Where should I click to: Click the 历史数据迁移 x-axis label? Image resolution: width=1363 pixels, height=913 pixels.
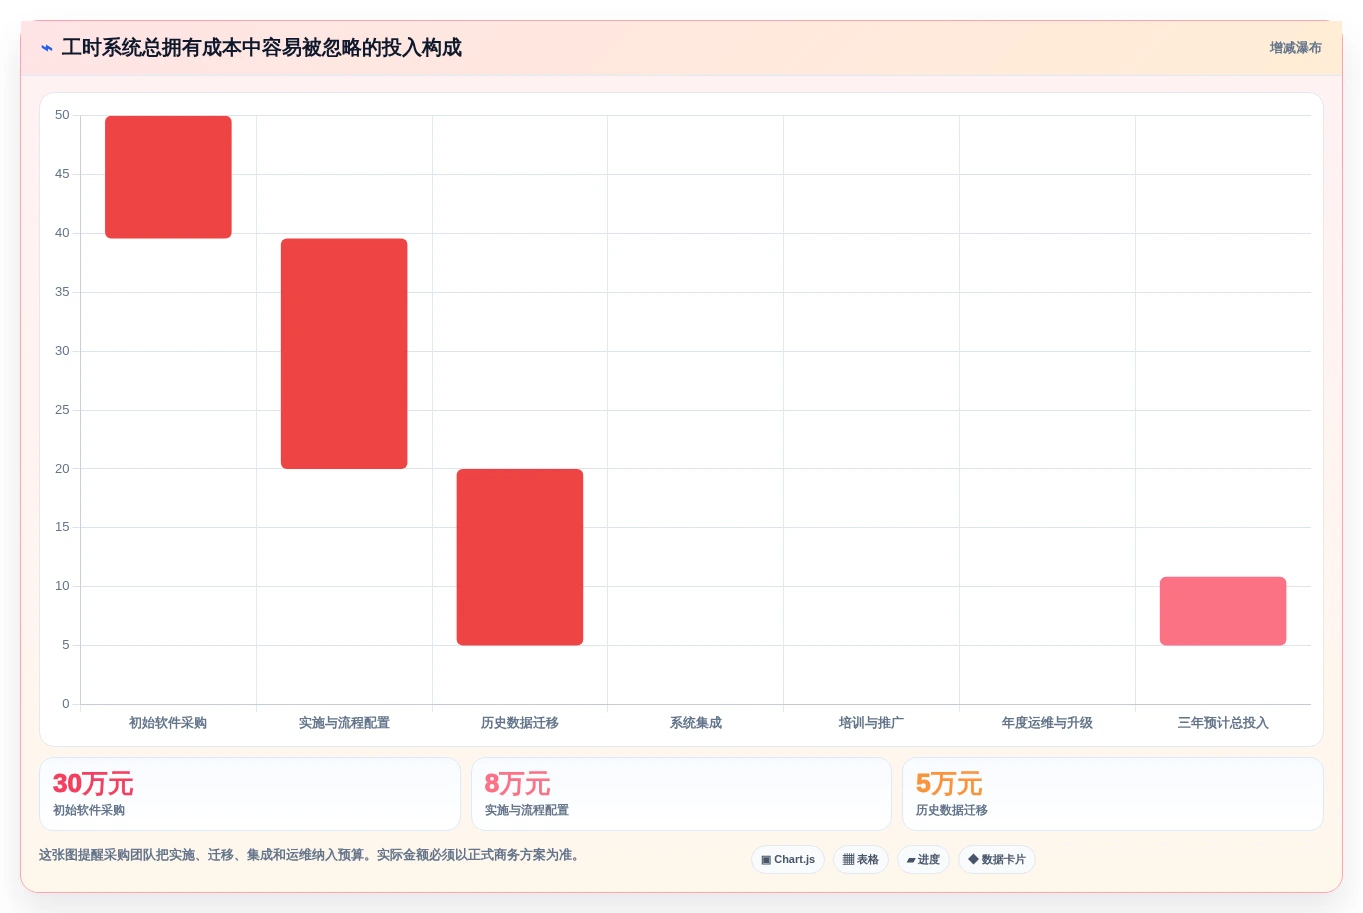(520, 723)
